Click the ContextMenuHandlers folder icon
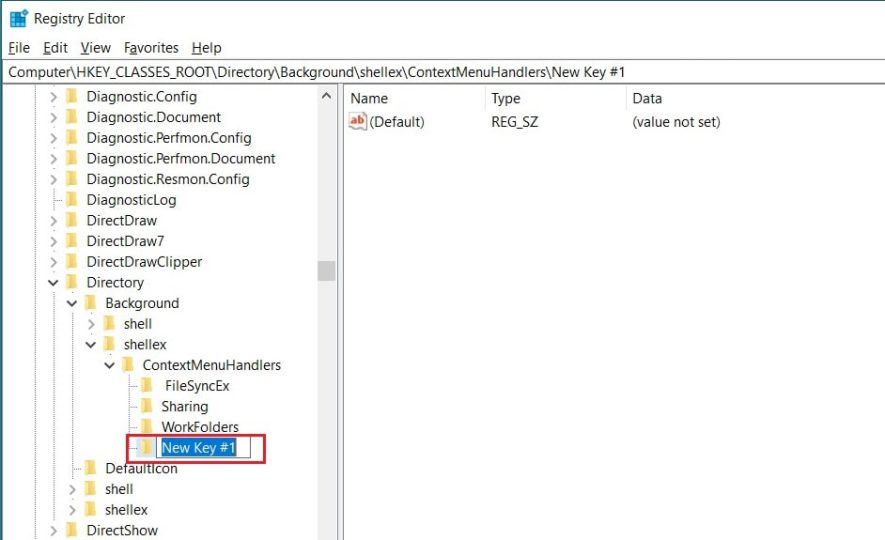The width and height of the screenshot is (885, 540). point(128,365)
